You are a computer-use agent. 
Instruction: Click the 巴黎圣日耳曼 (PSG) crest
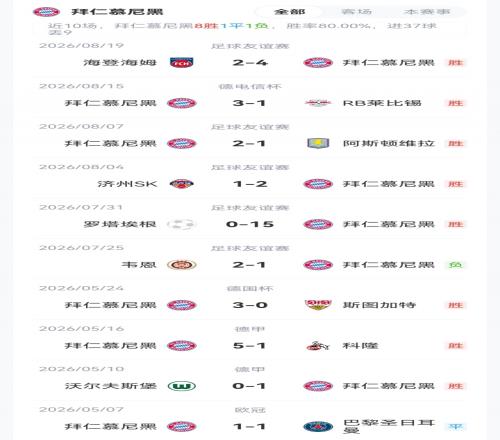point(318,427)
